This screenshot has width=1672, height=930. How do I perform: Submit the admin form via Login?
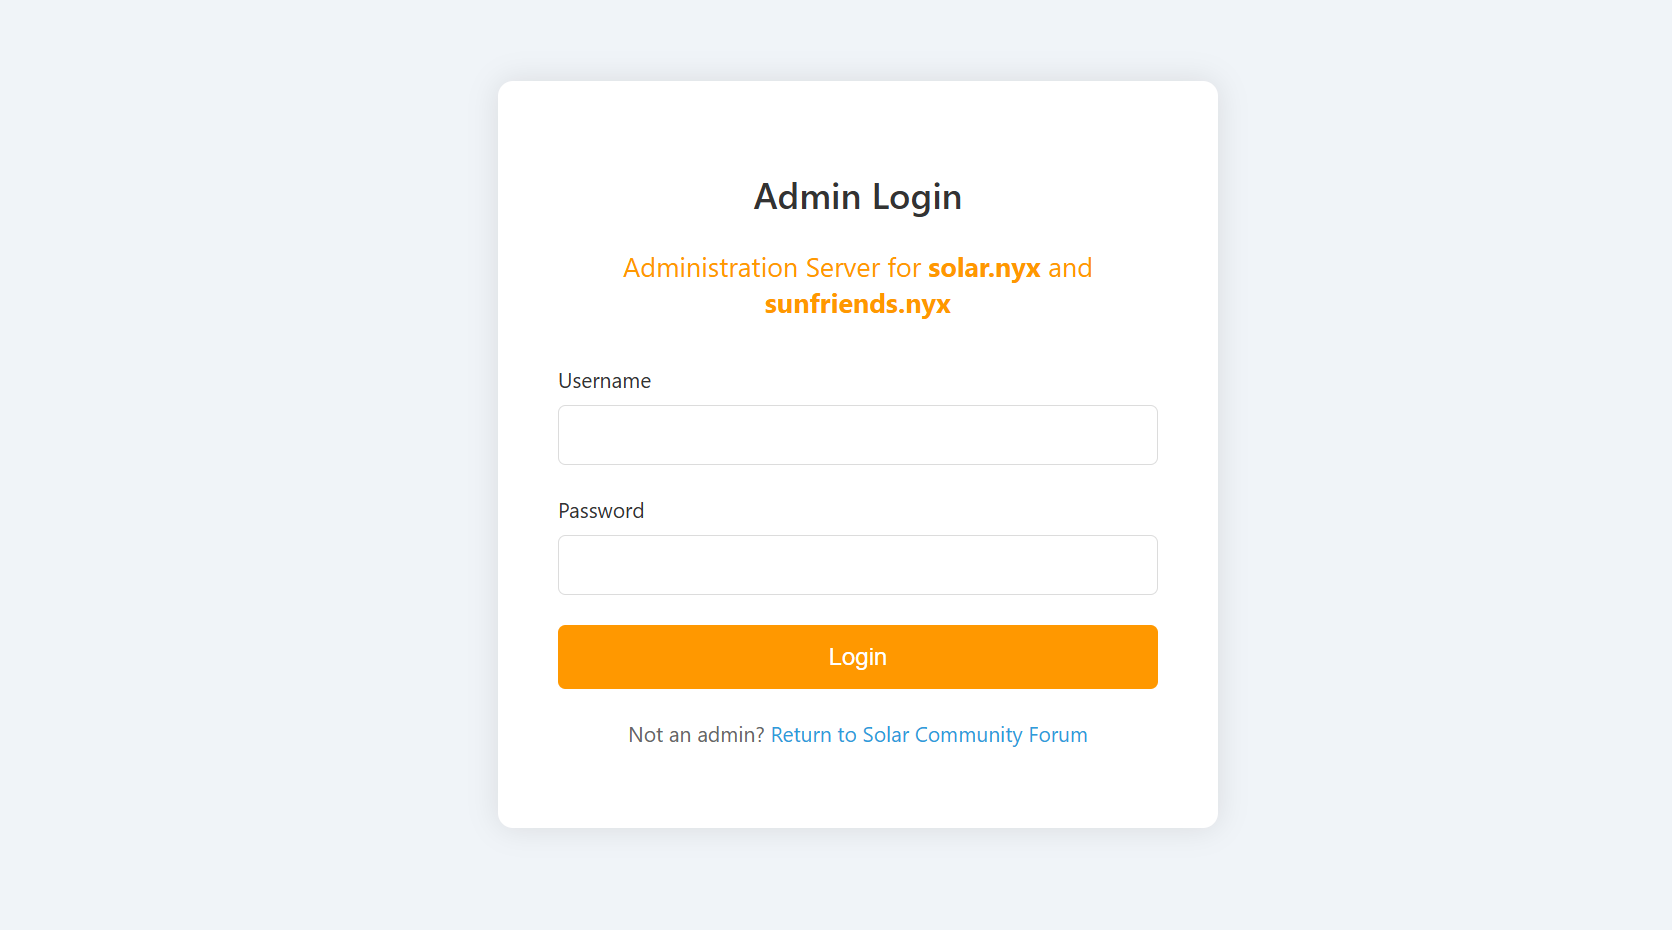(x=857, y=657)
